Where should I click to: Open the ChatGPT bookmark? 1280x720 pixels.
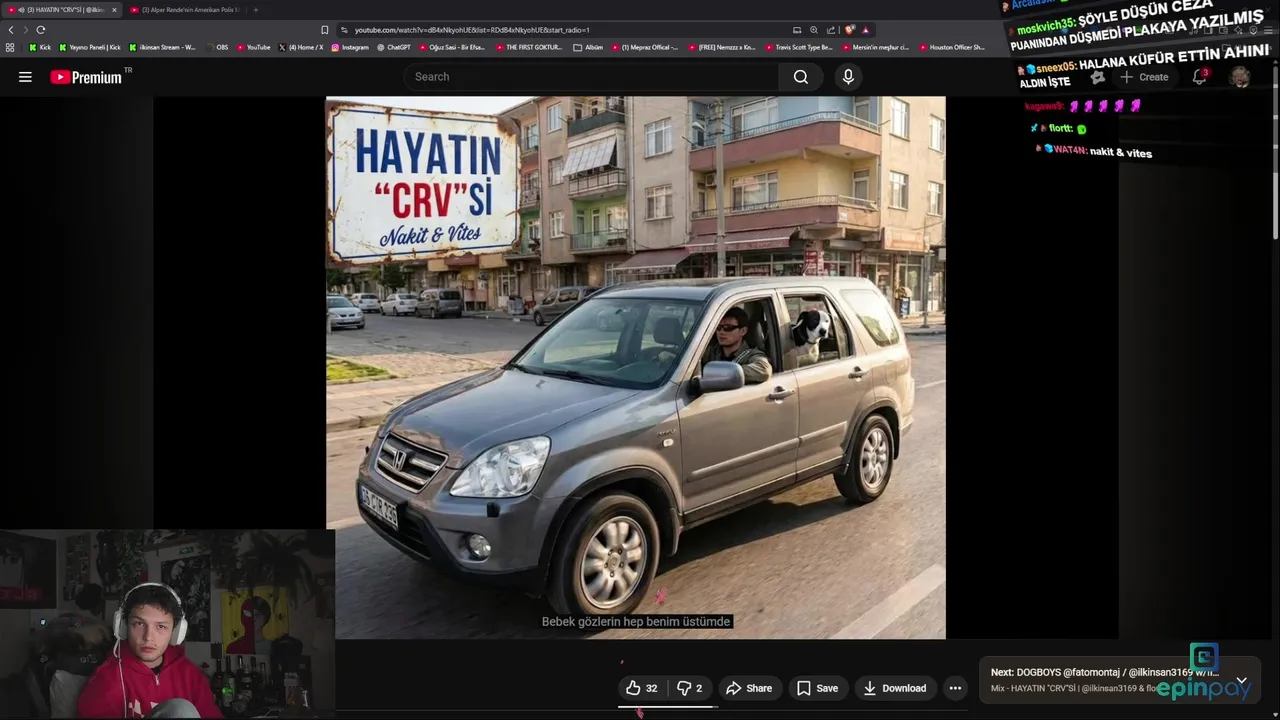(x=394, y=47)
